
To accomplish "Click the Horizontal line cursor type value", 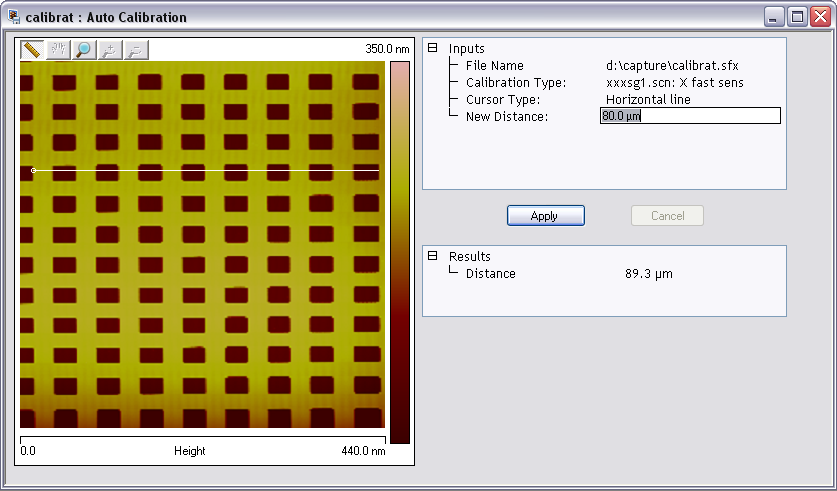I will pyautogui.click(x=648, y=100).
